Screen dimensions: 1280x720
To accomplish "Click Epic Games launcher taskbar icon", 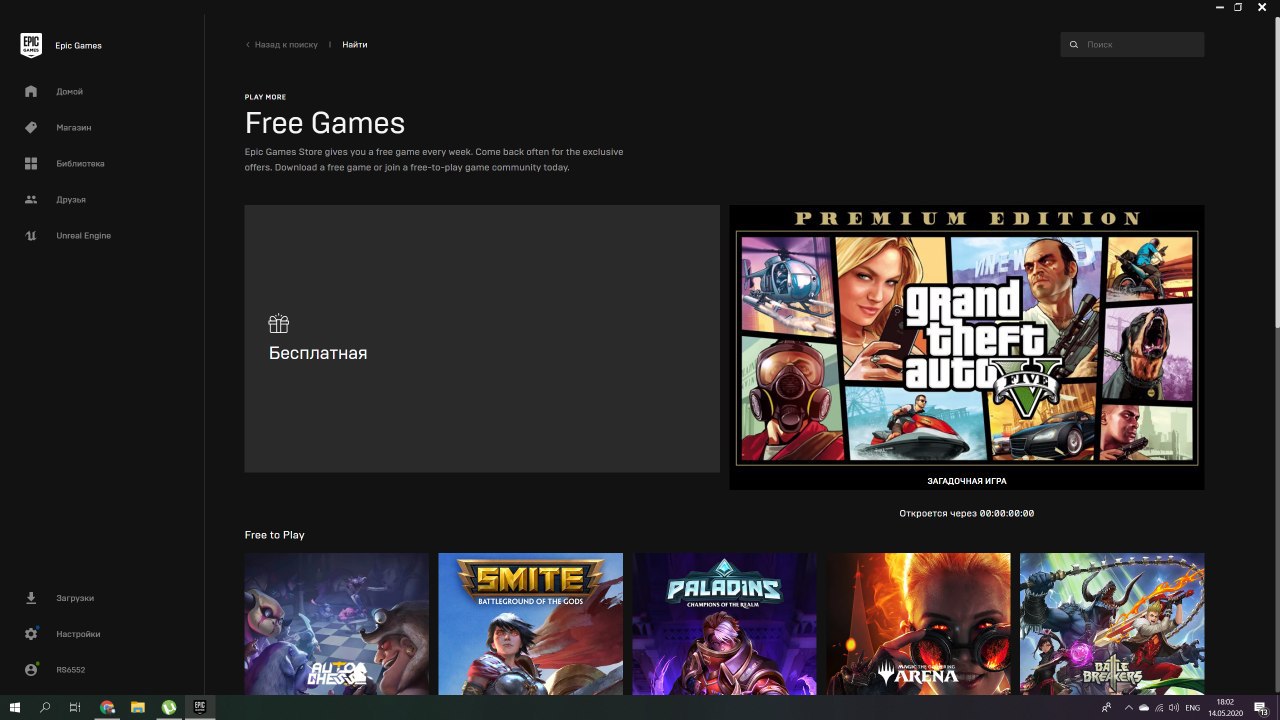I will tap(200, 707).
